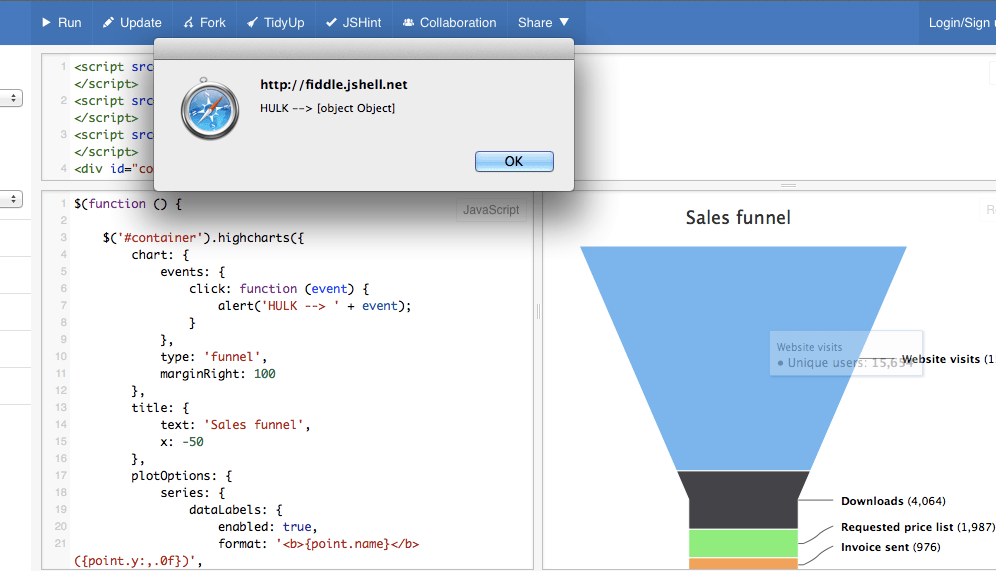This screenshot has width=996, height=571.
Task: Click the Collaboration people icon
Action: (408, 23)
